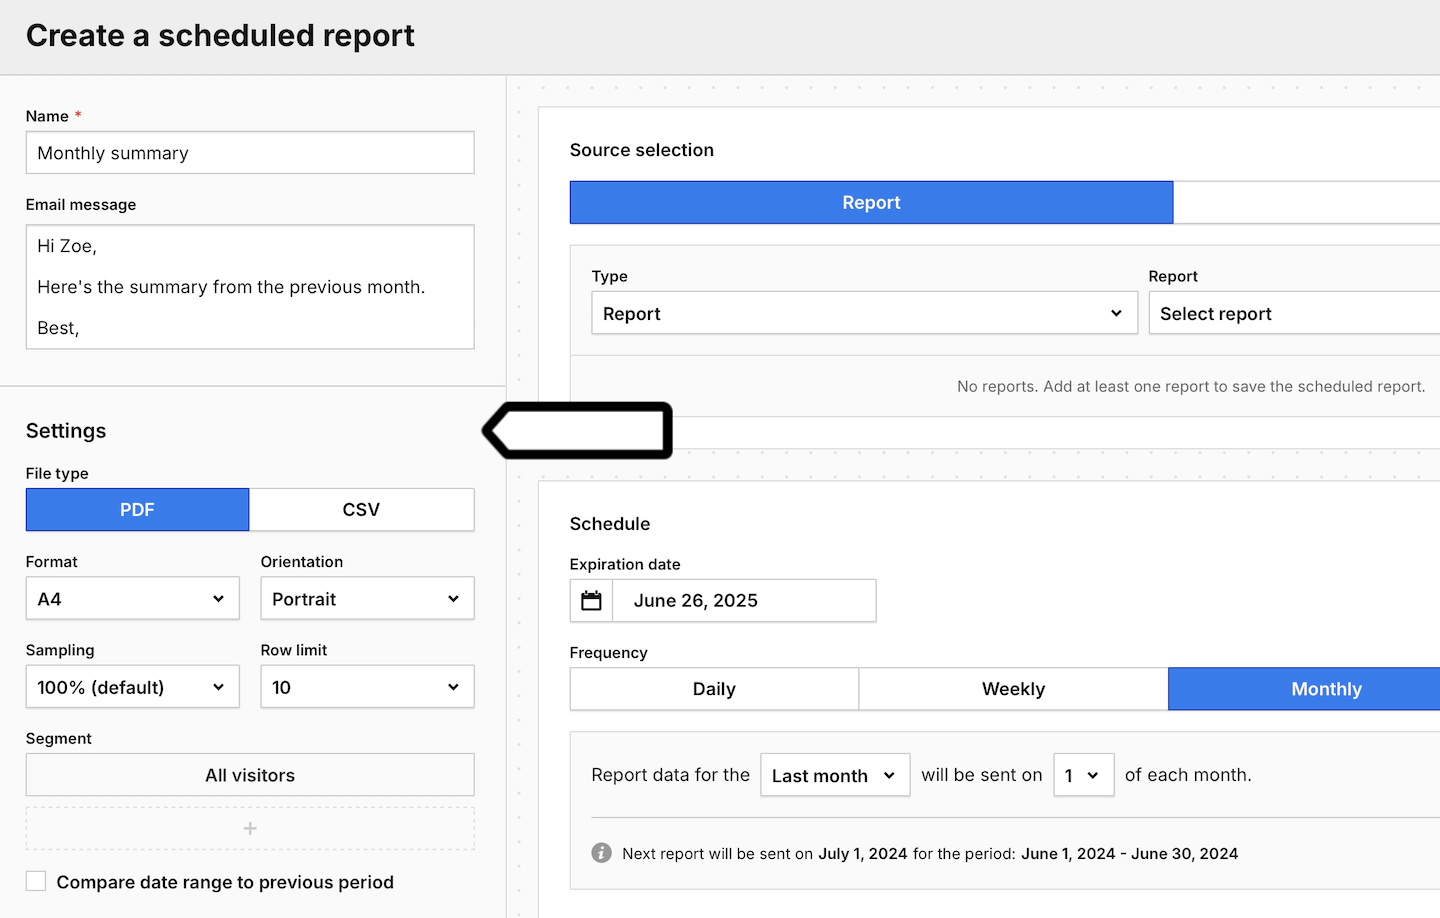Open the Last month period dropdown
Screen dimensions: 1440x918
coord(835,775)
